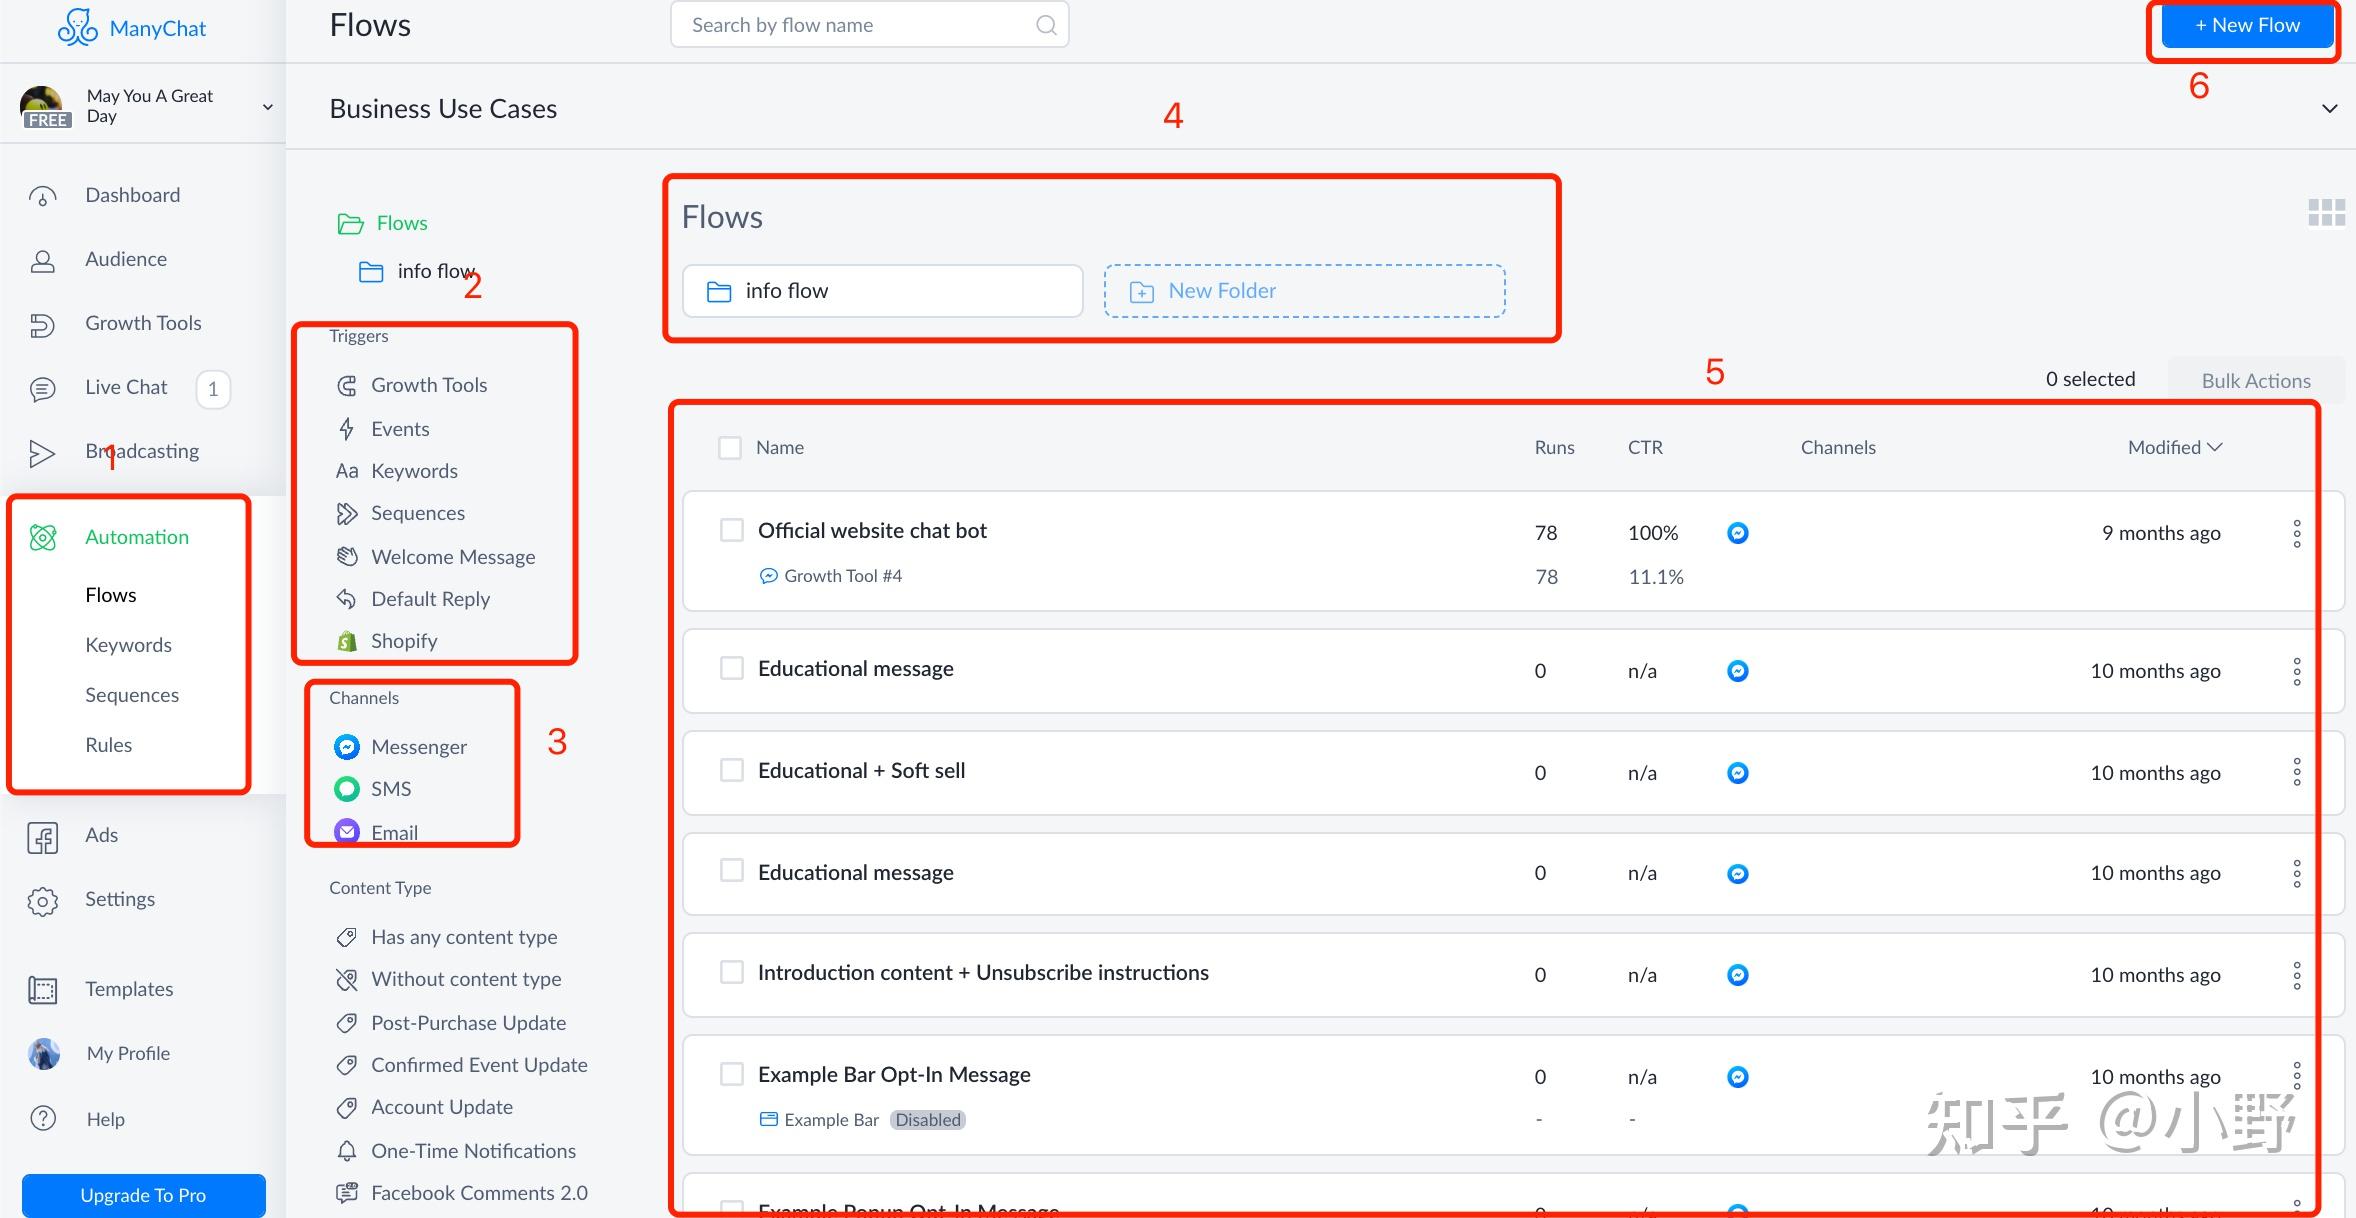2356x1218 pixels.
Task: Expand the account name dropdown arrow
Action: pos(267,106)
